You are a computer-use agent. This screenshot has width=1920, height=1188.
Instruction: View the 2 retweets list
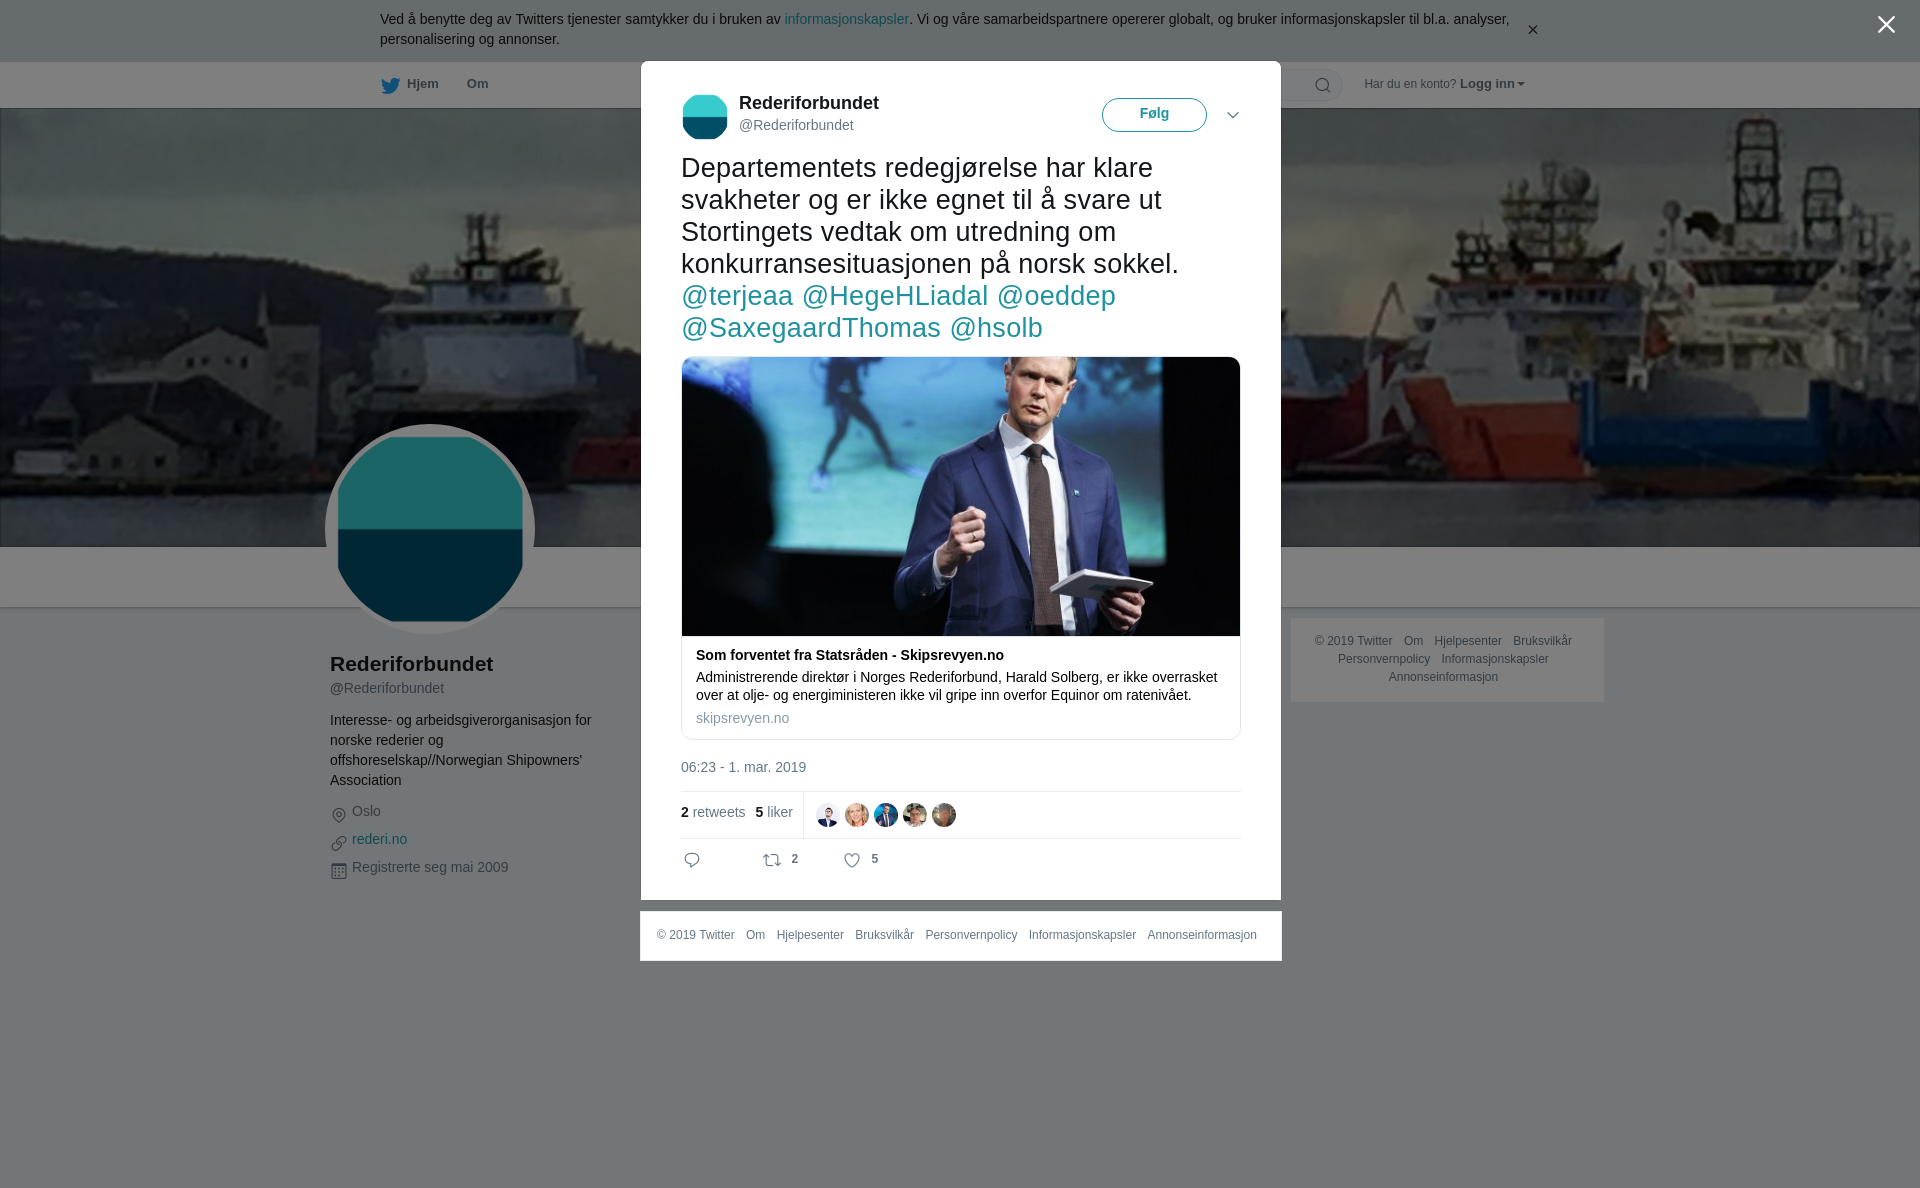tap(713, 812)
